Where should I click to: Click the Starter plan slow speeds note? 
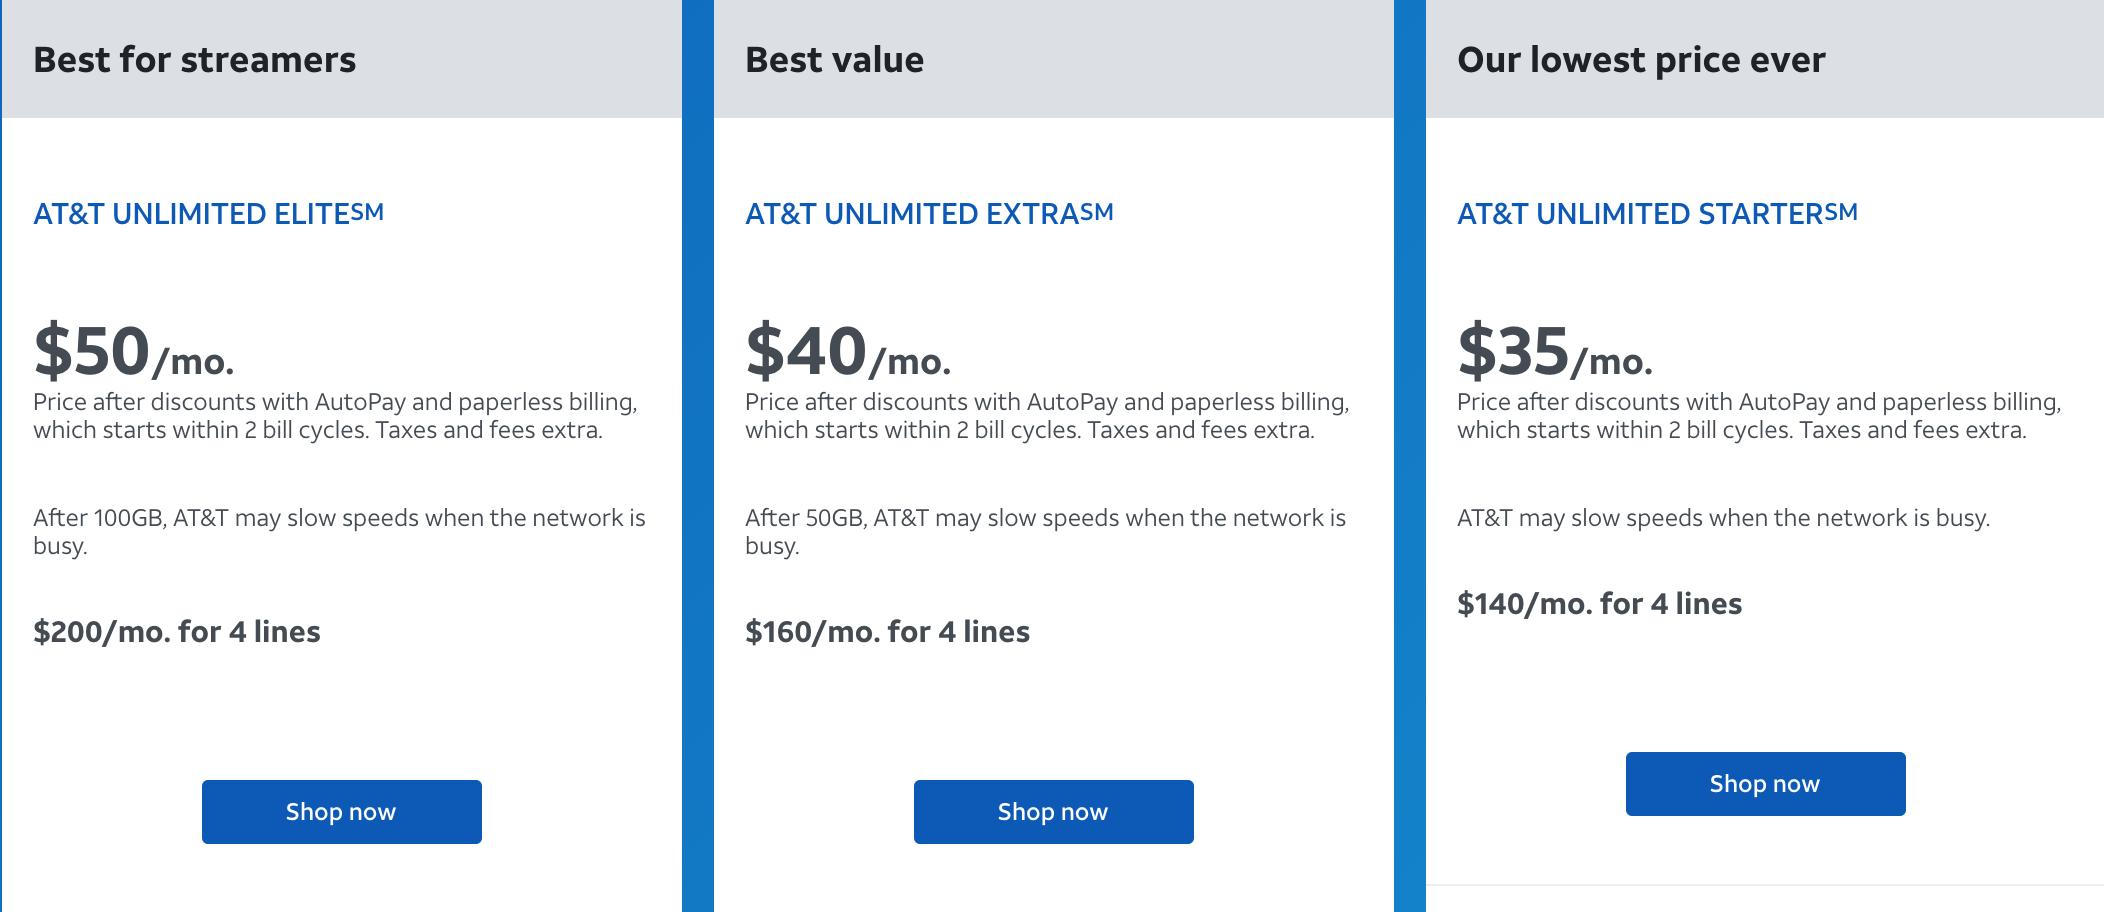click(1722, 518)
